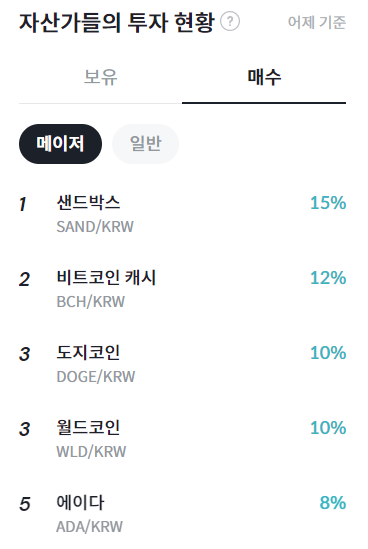
Task: Select the 매수 tab
Action: pyautogui.click(x=264, y=77)
